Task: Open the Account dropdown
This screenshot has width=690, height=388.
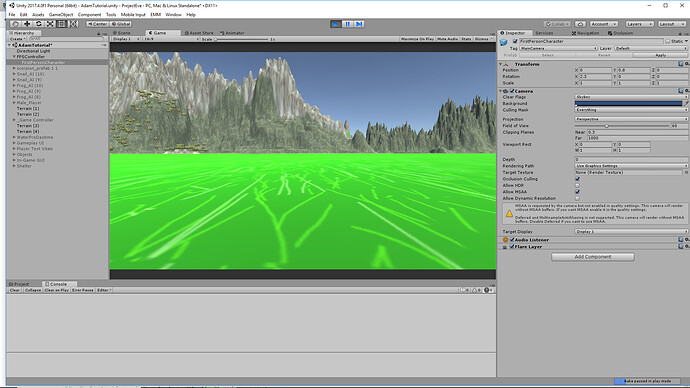Action: click(603, 24)
